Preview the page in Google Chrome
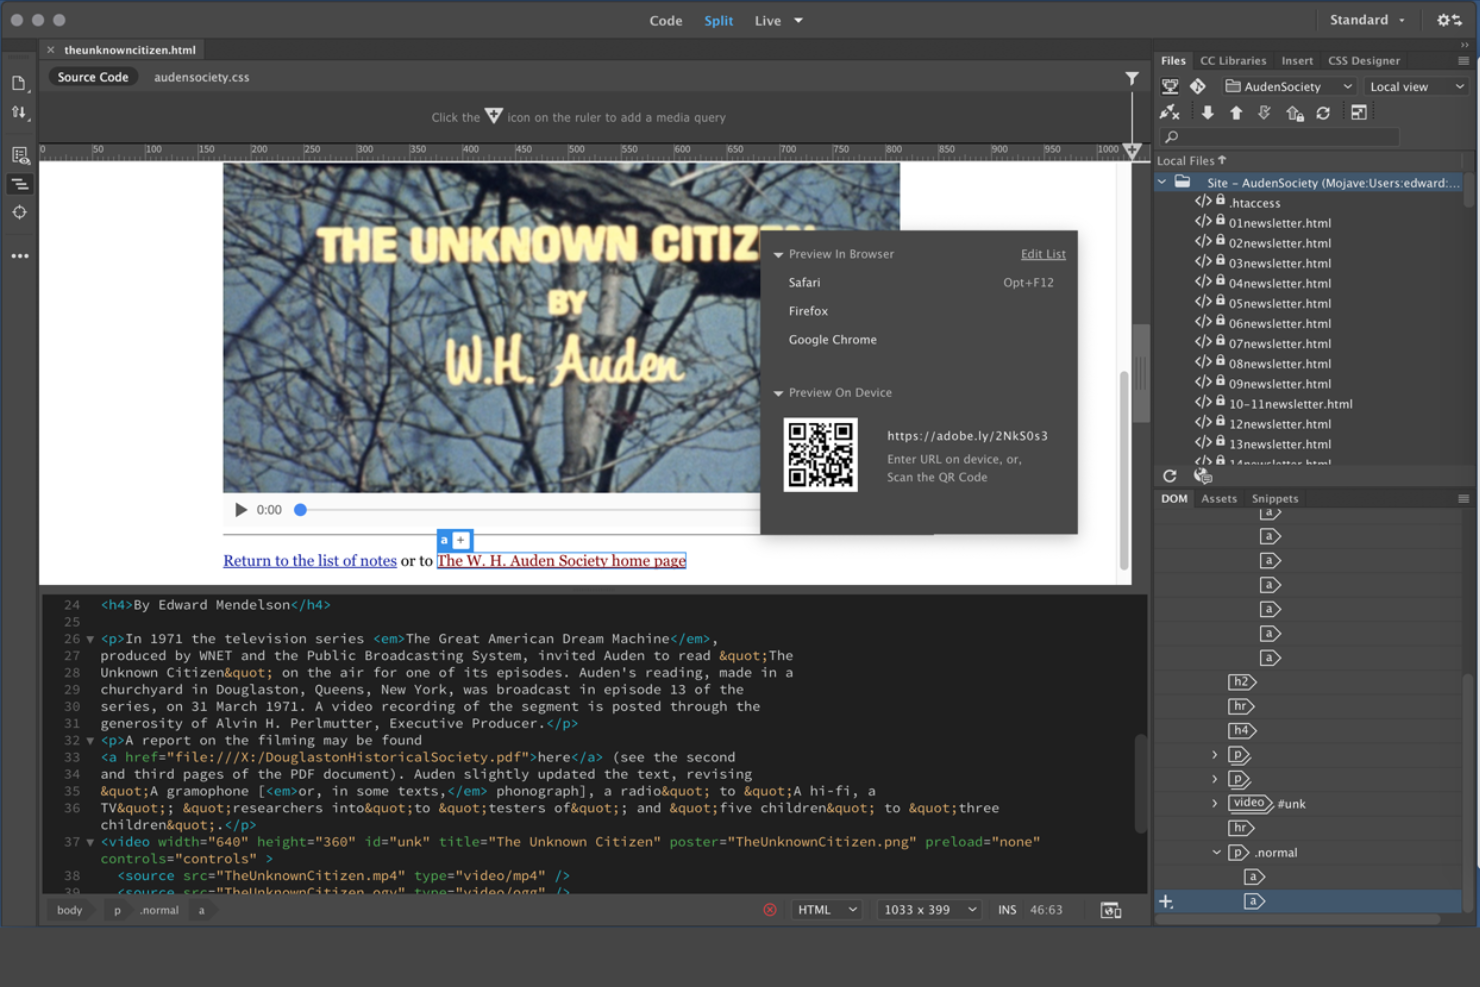 pyautogui.click(x=832, y=339)
